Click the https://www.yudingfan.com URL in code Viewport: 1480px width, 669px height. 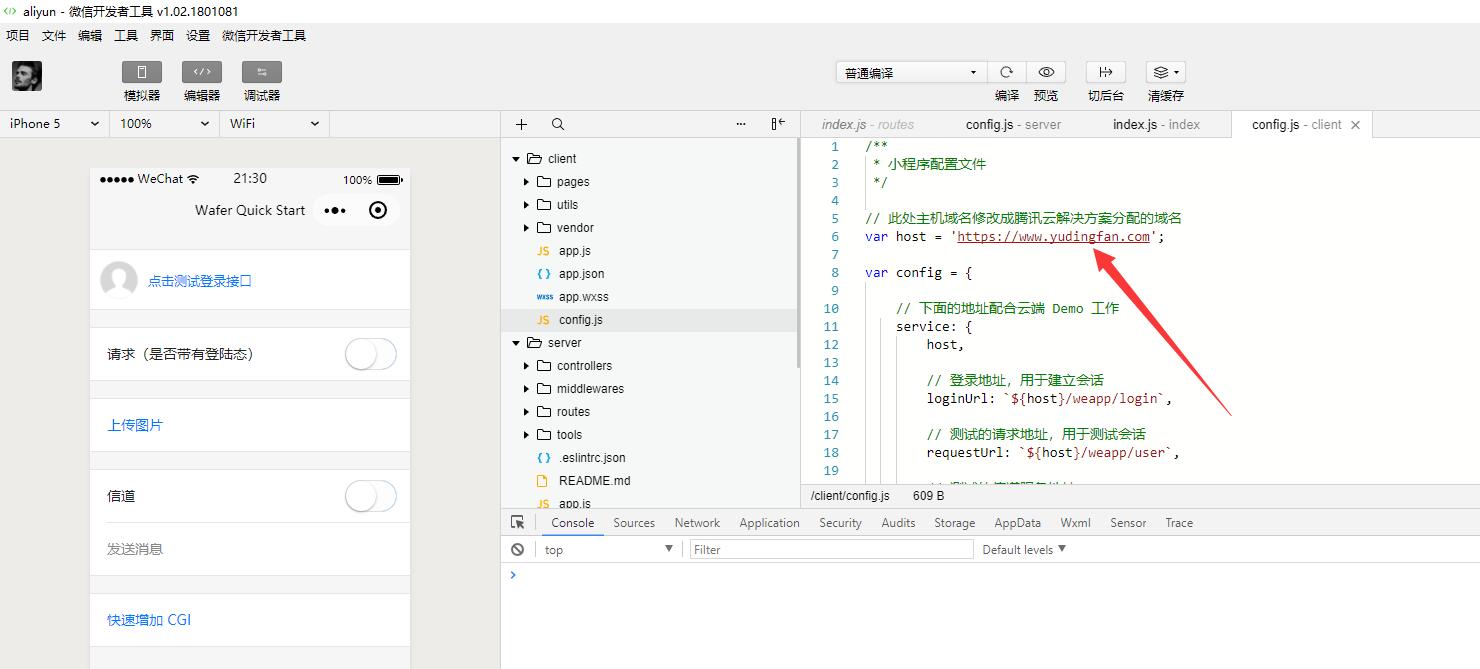pyautogui.click(x=1054, y=236)
